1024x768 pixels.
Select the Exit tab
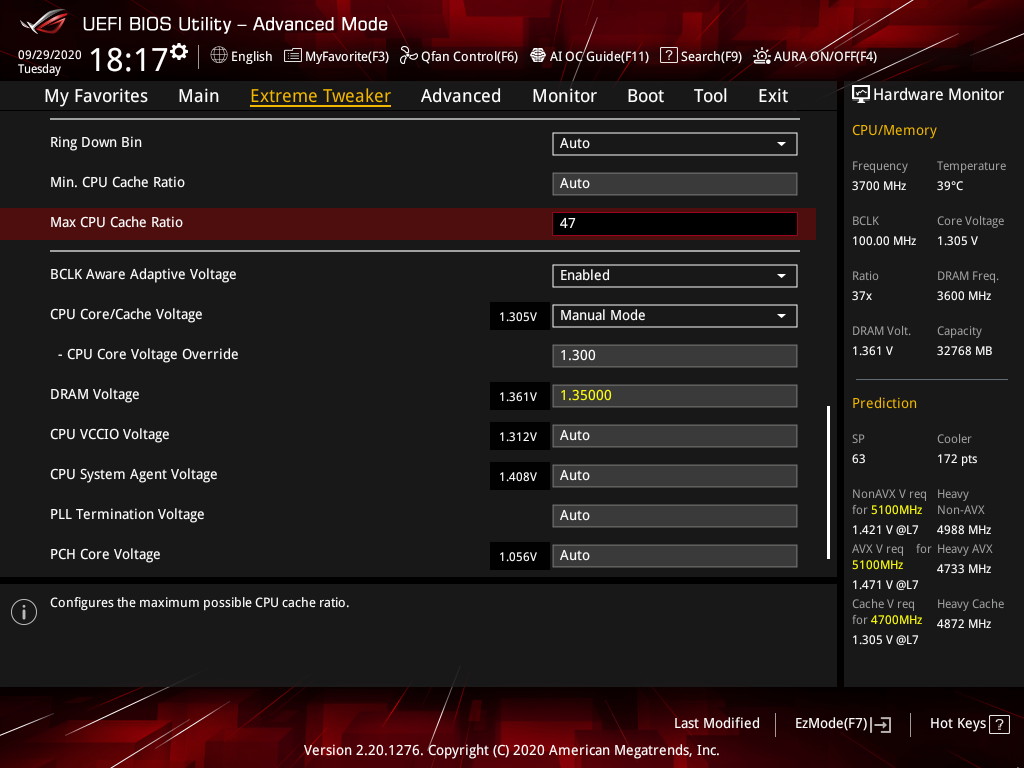773,96
